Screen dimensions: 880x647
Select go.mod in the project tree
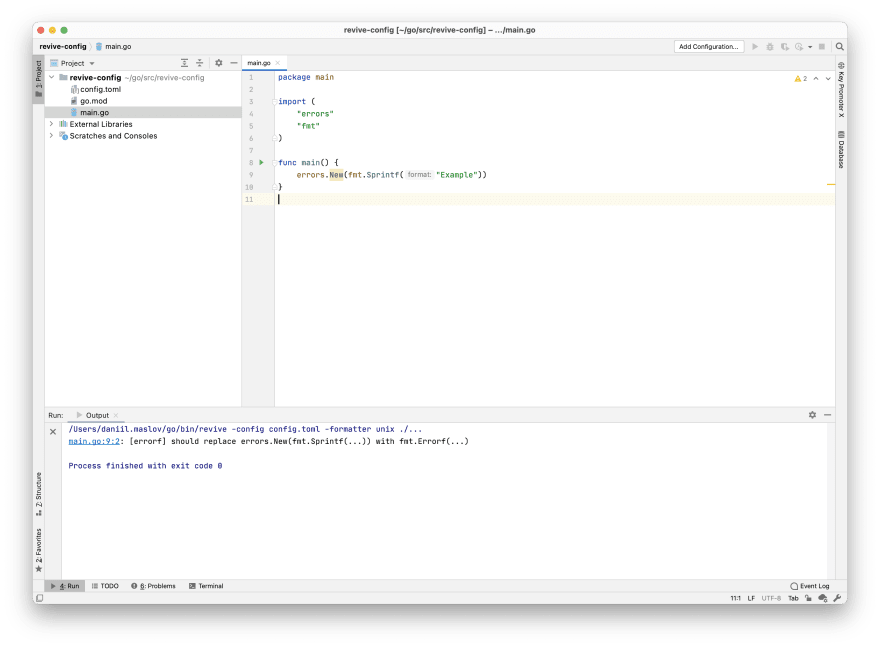point(93,101)
